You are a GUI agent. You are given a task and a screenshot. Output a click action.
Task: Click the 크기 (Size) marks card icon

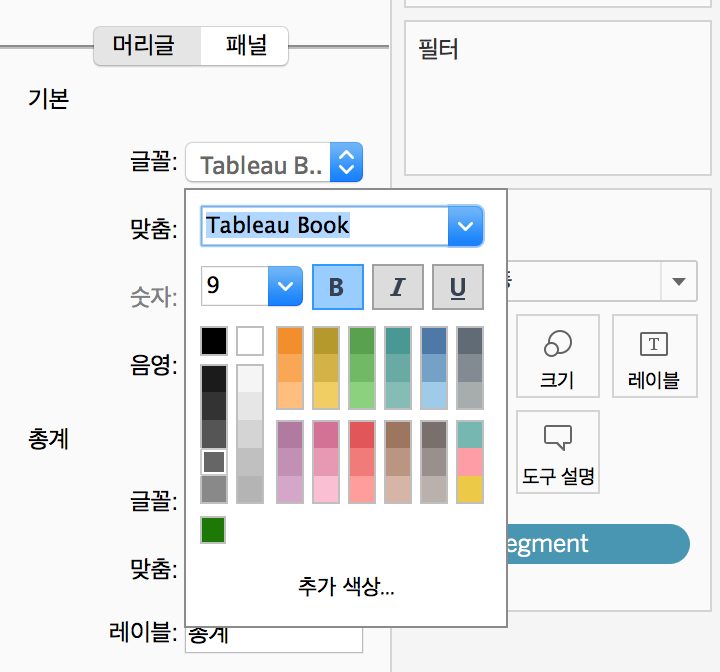coord(557,356)
